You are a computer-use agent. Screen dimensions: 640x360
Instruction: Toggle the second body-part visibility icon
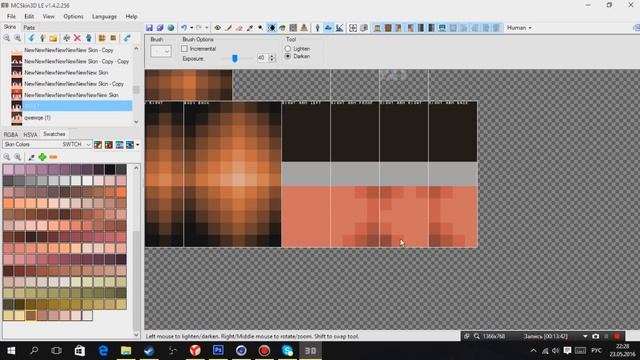[388, 28]
